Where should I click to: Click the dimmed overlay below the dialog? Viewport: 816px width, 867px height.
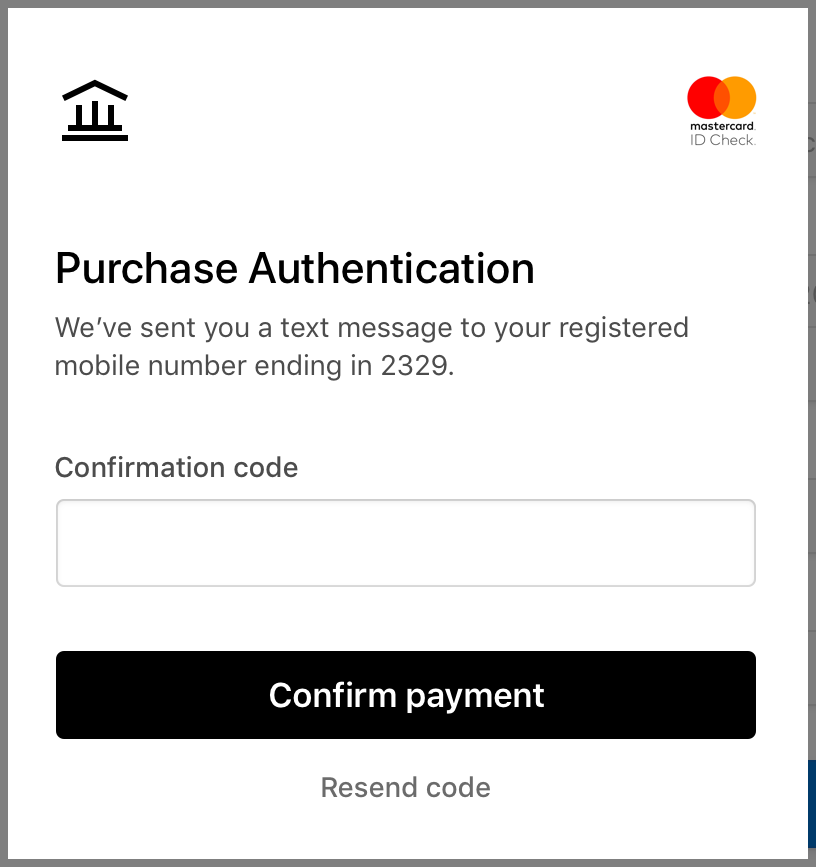tap(408, 863)
